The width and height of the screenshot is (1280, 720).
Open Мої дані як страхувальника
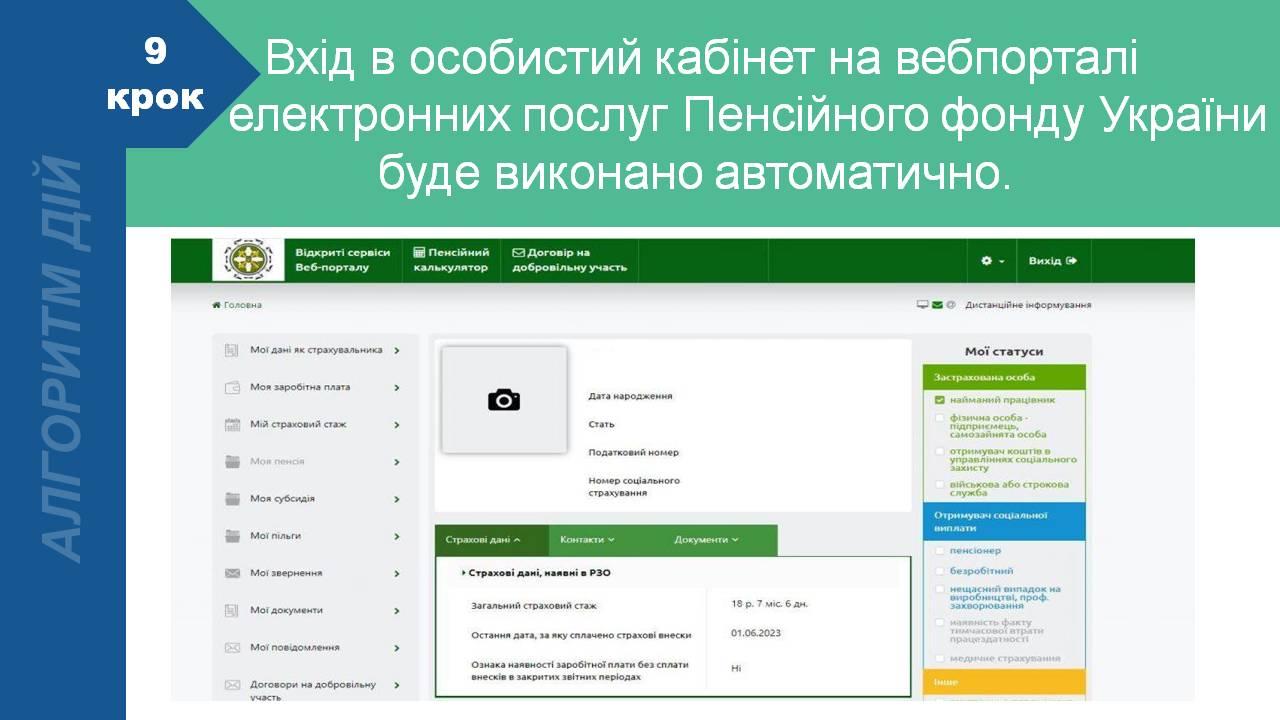(x=316, y=350)
